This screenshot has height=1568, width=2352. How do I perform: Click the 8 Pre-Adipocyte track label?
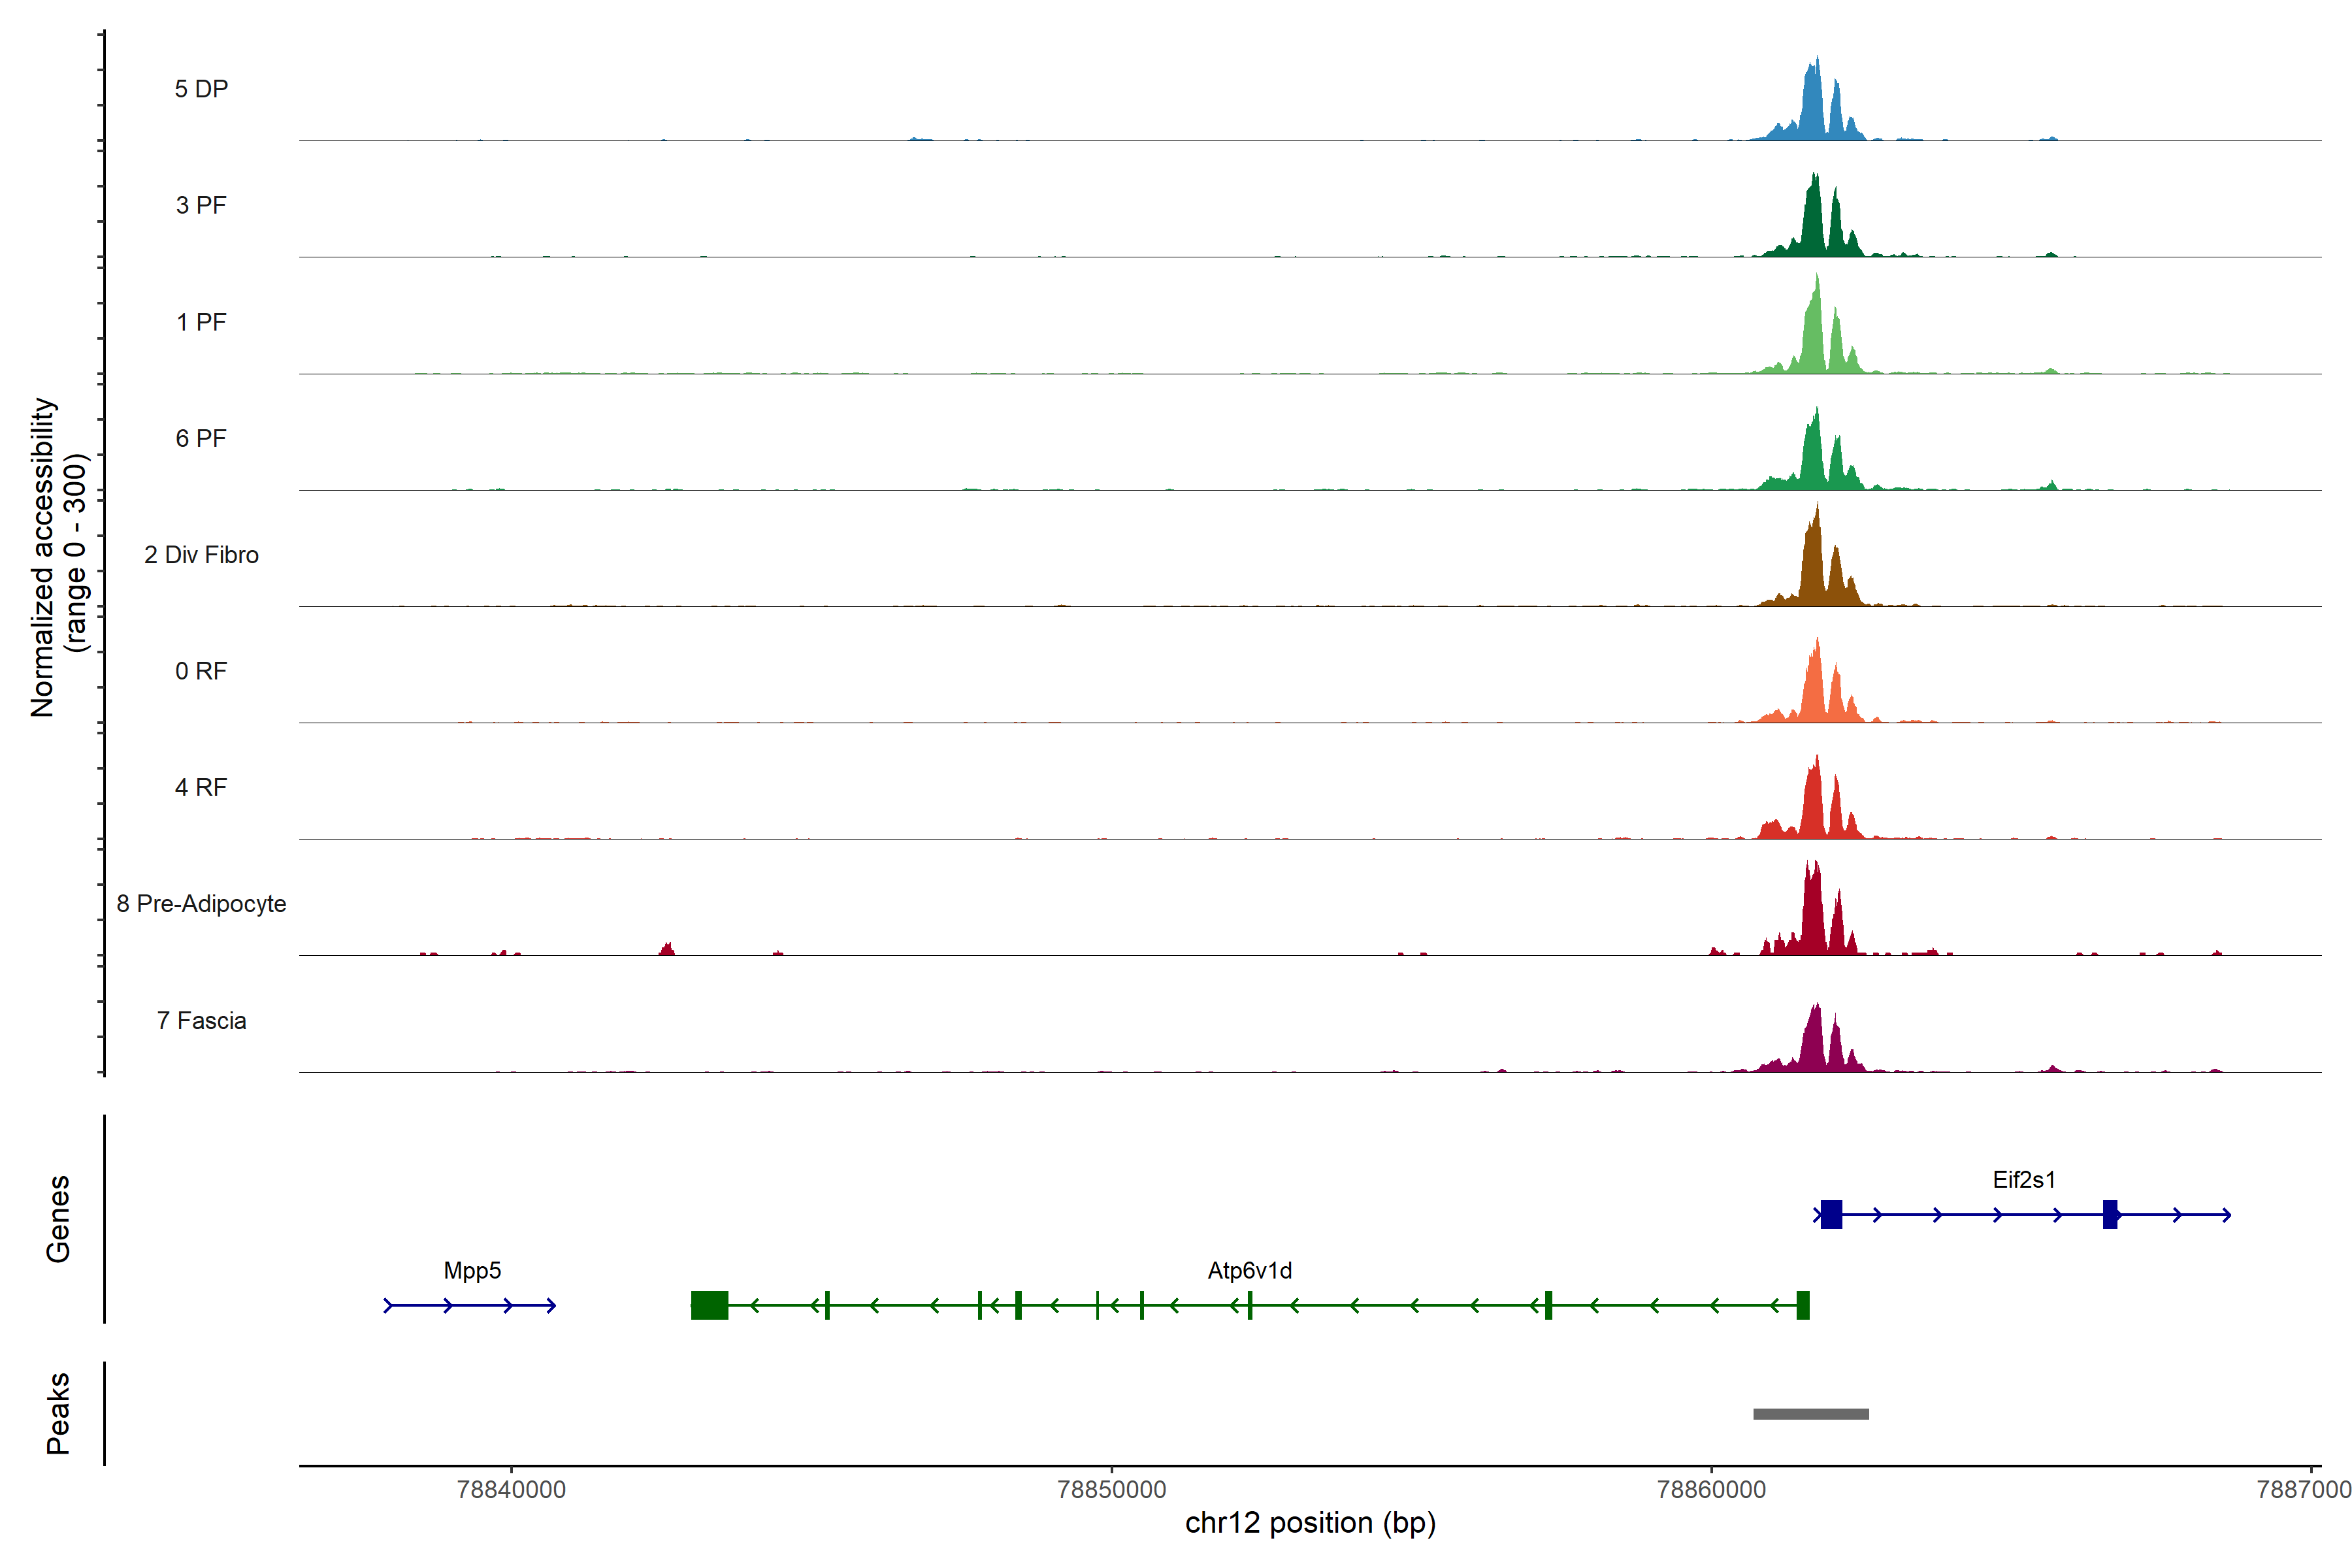(201, 903)
